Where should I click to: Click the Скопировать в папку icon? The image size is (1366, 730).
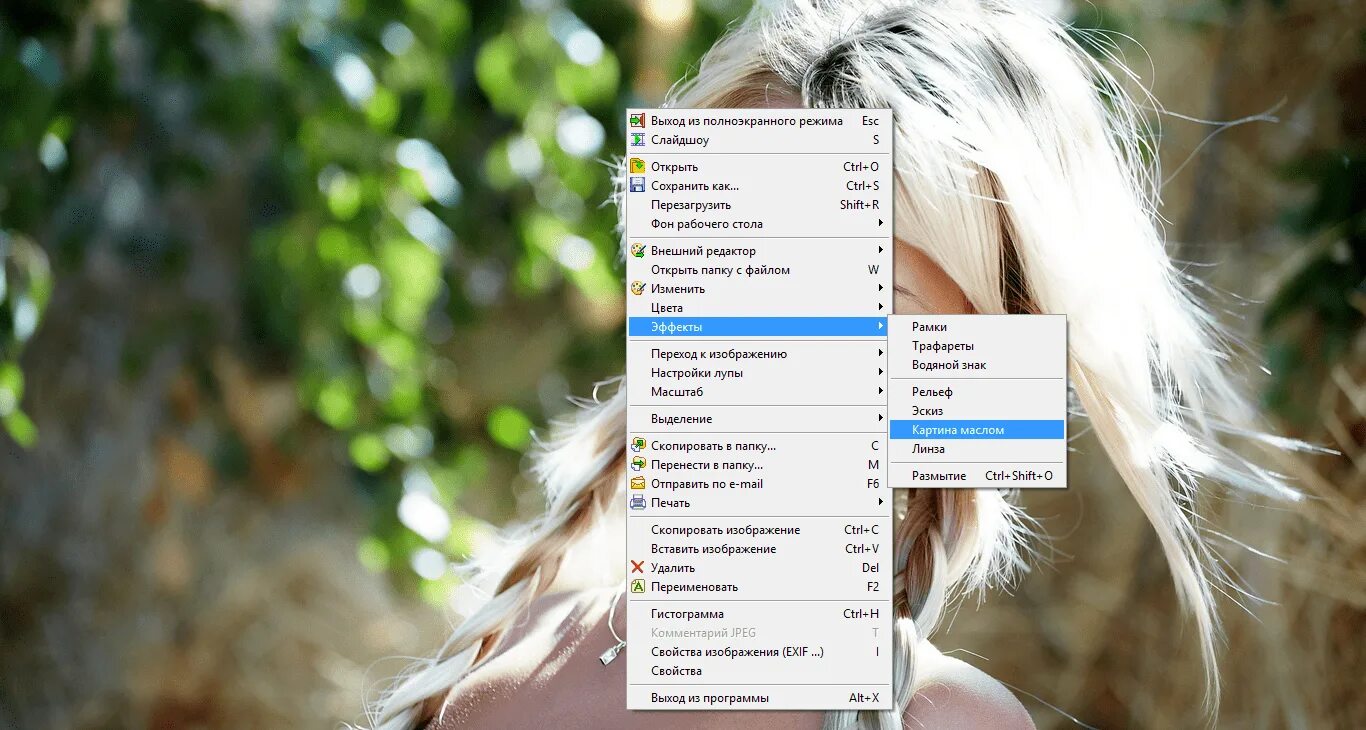point(637,446)
